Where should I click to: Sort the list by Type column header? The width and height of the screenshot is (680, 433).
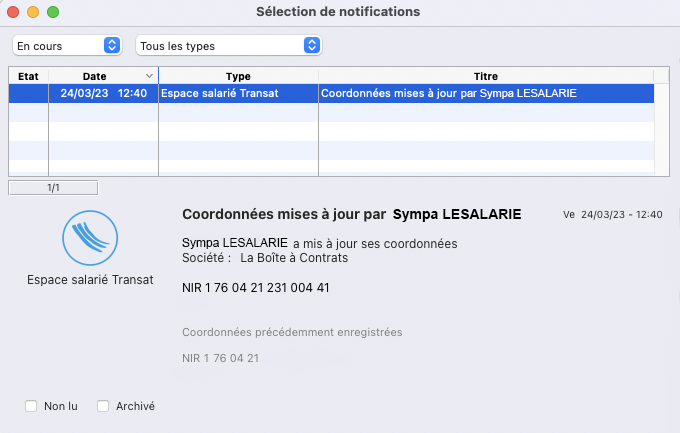[x=238, y=76]
